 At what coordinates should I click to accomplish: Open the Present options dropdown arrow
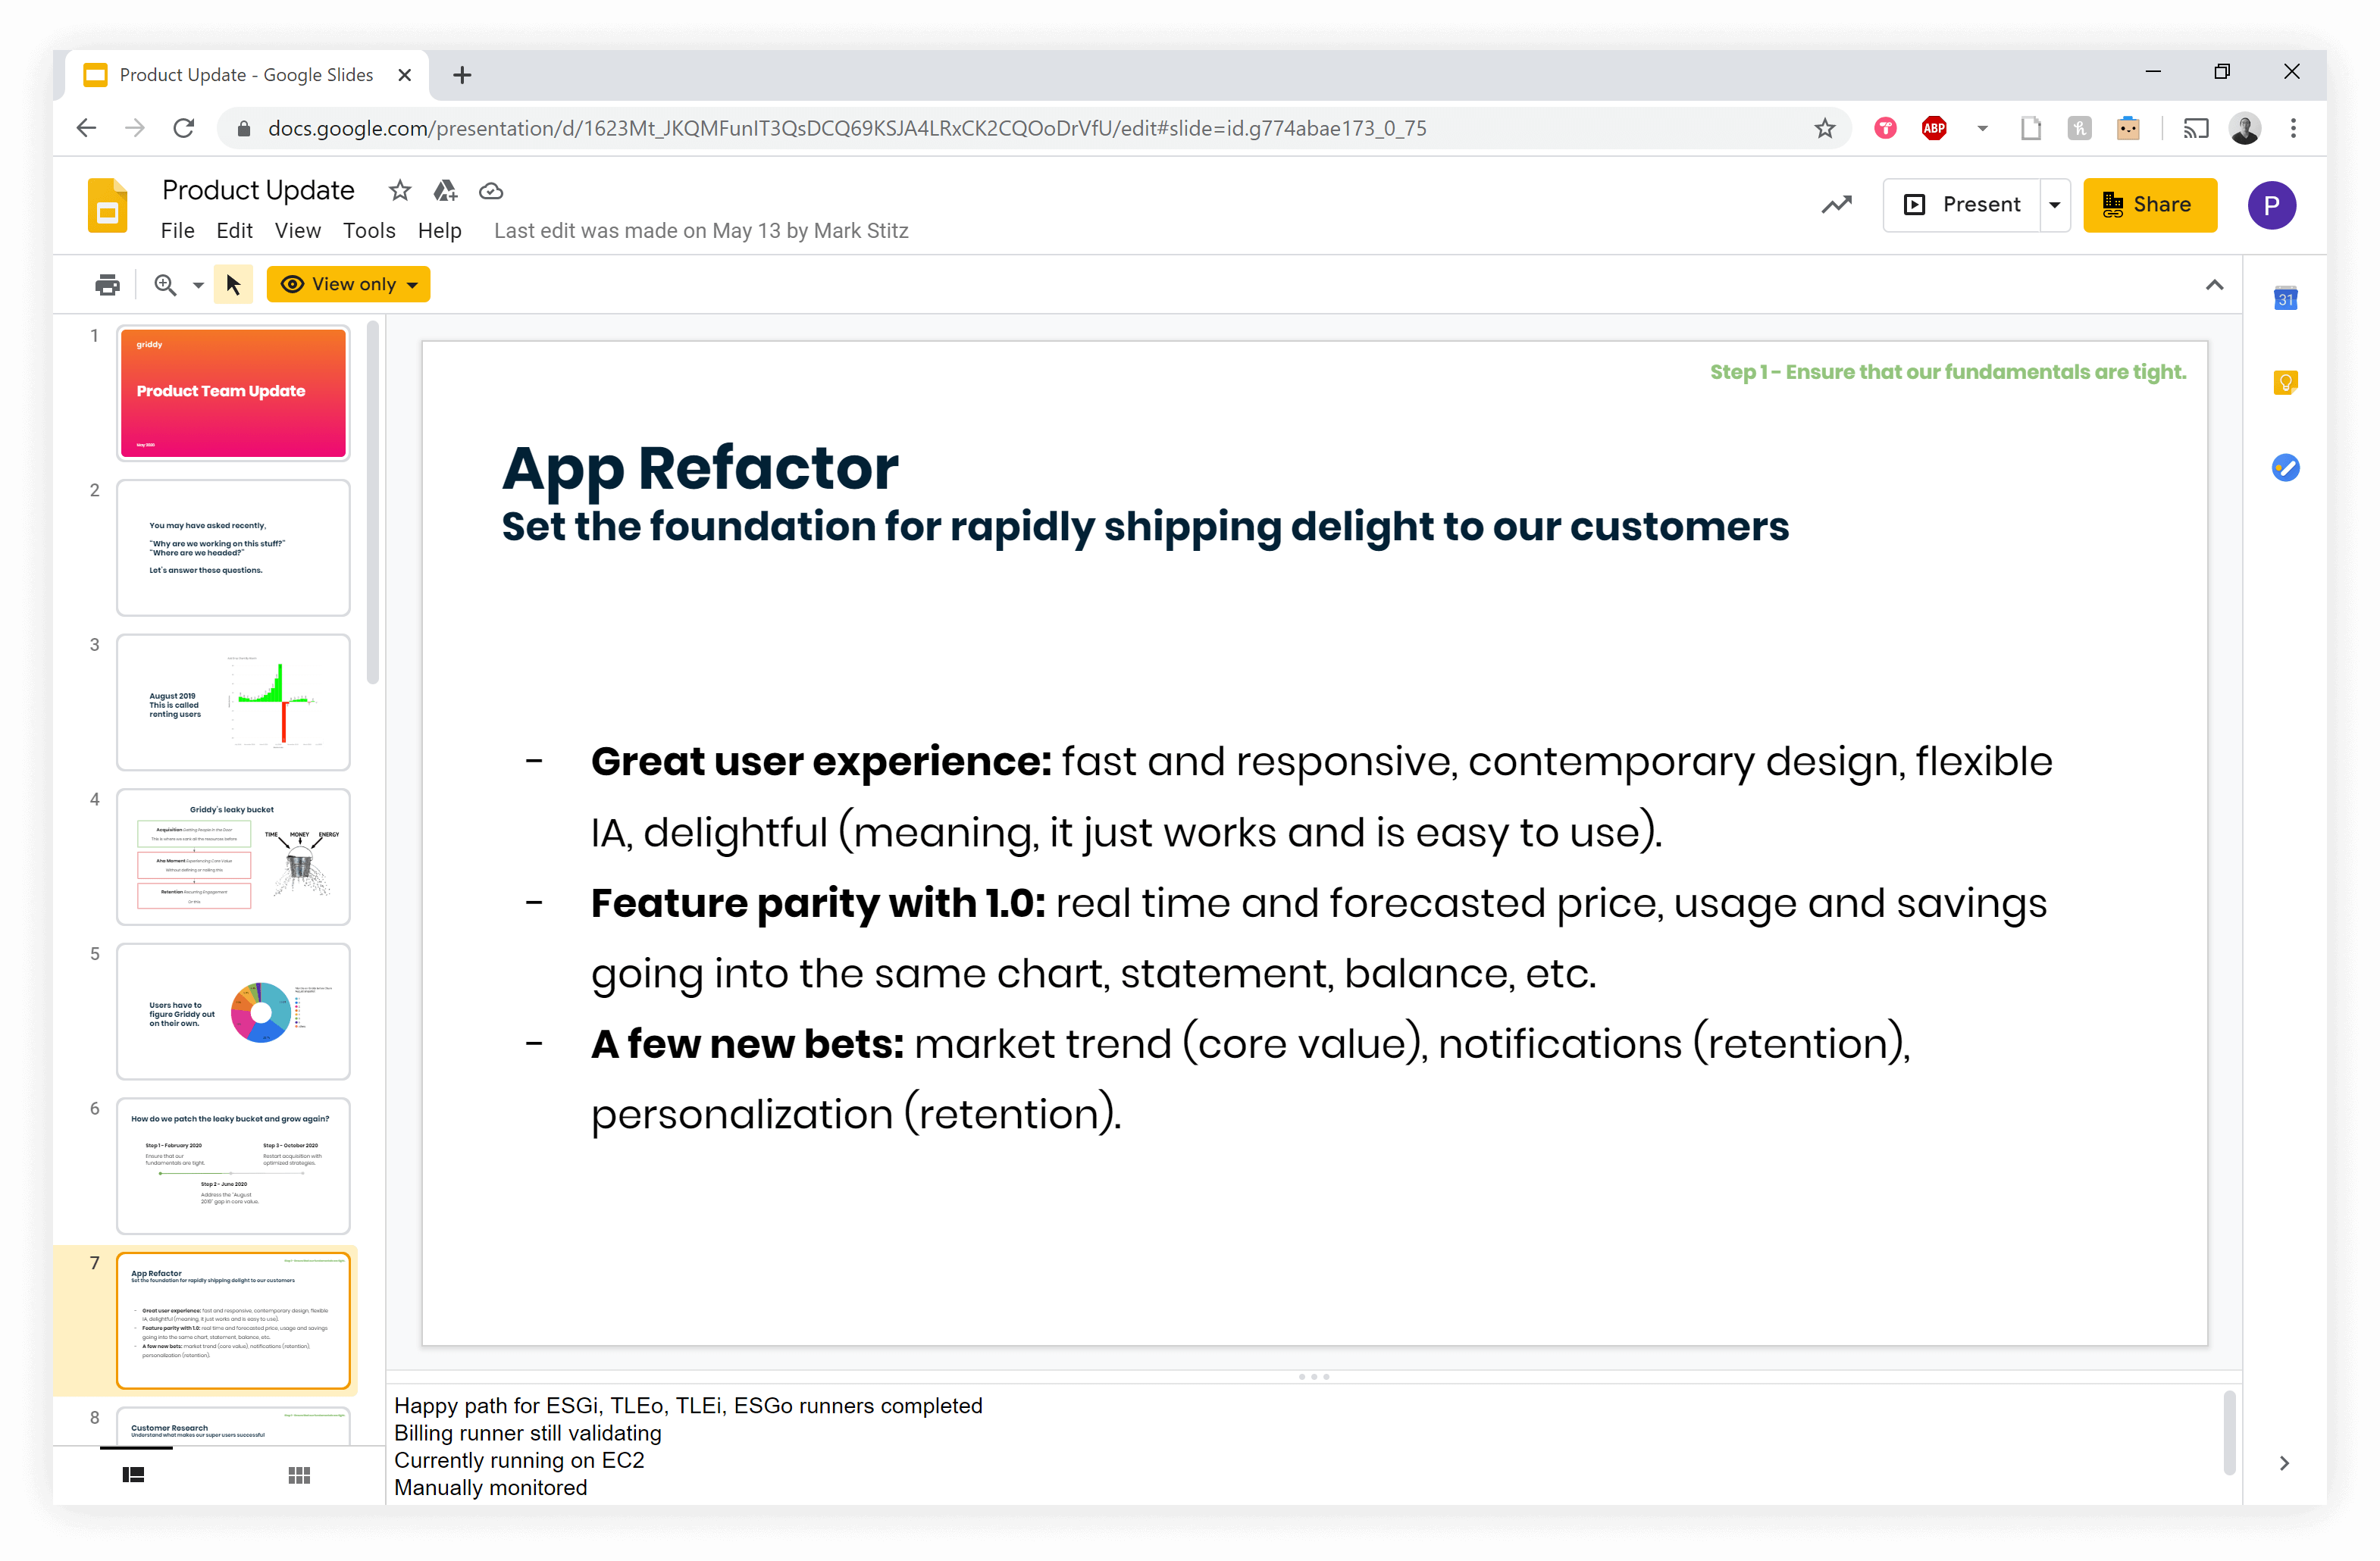click(x=2055, y=205)
